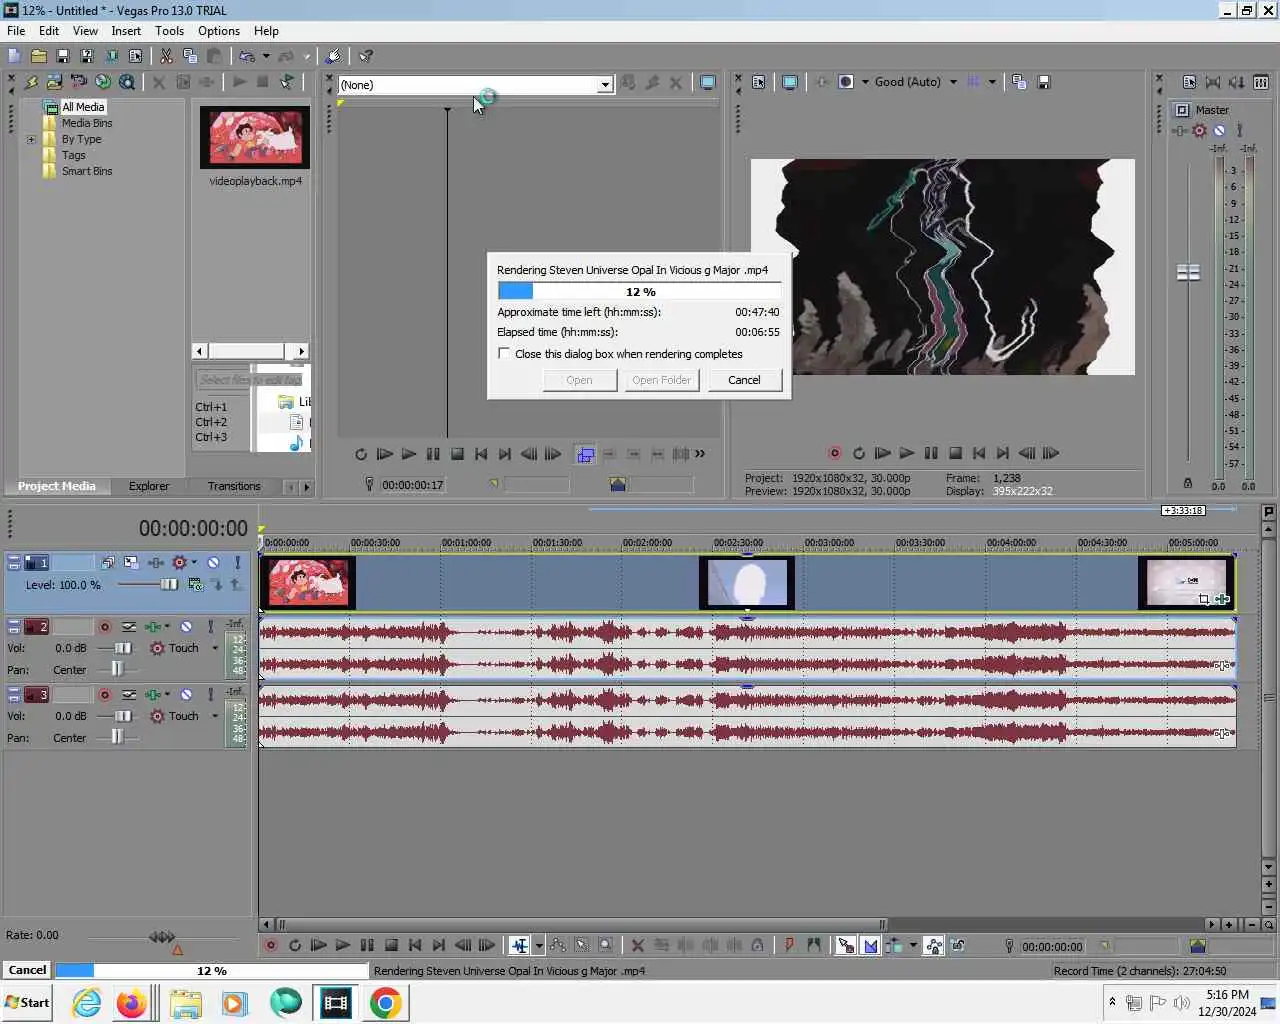The height and width of the screenshot is (1024, 1280).
Task: Expand the By Type tree node
Action: tap(31, 139)
